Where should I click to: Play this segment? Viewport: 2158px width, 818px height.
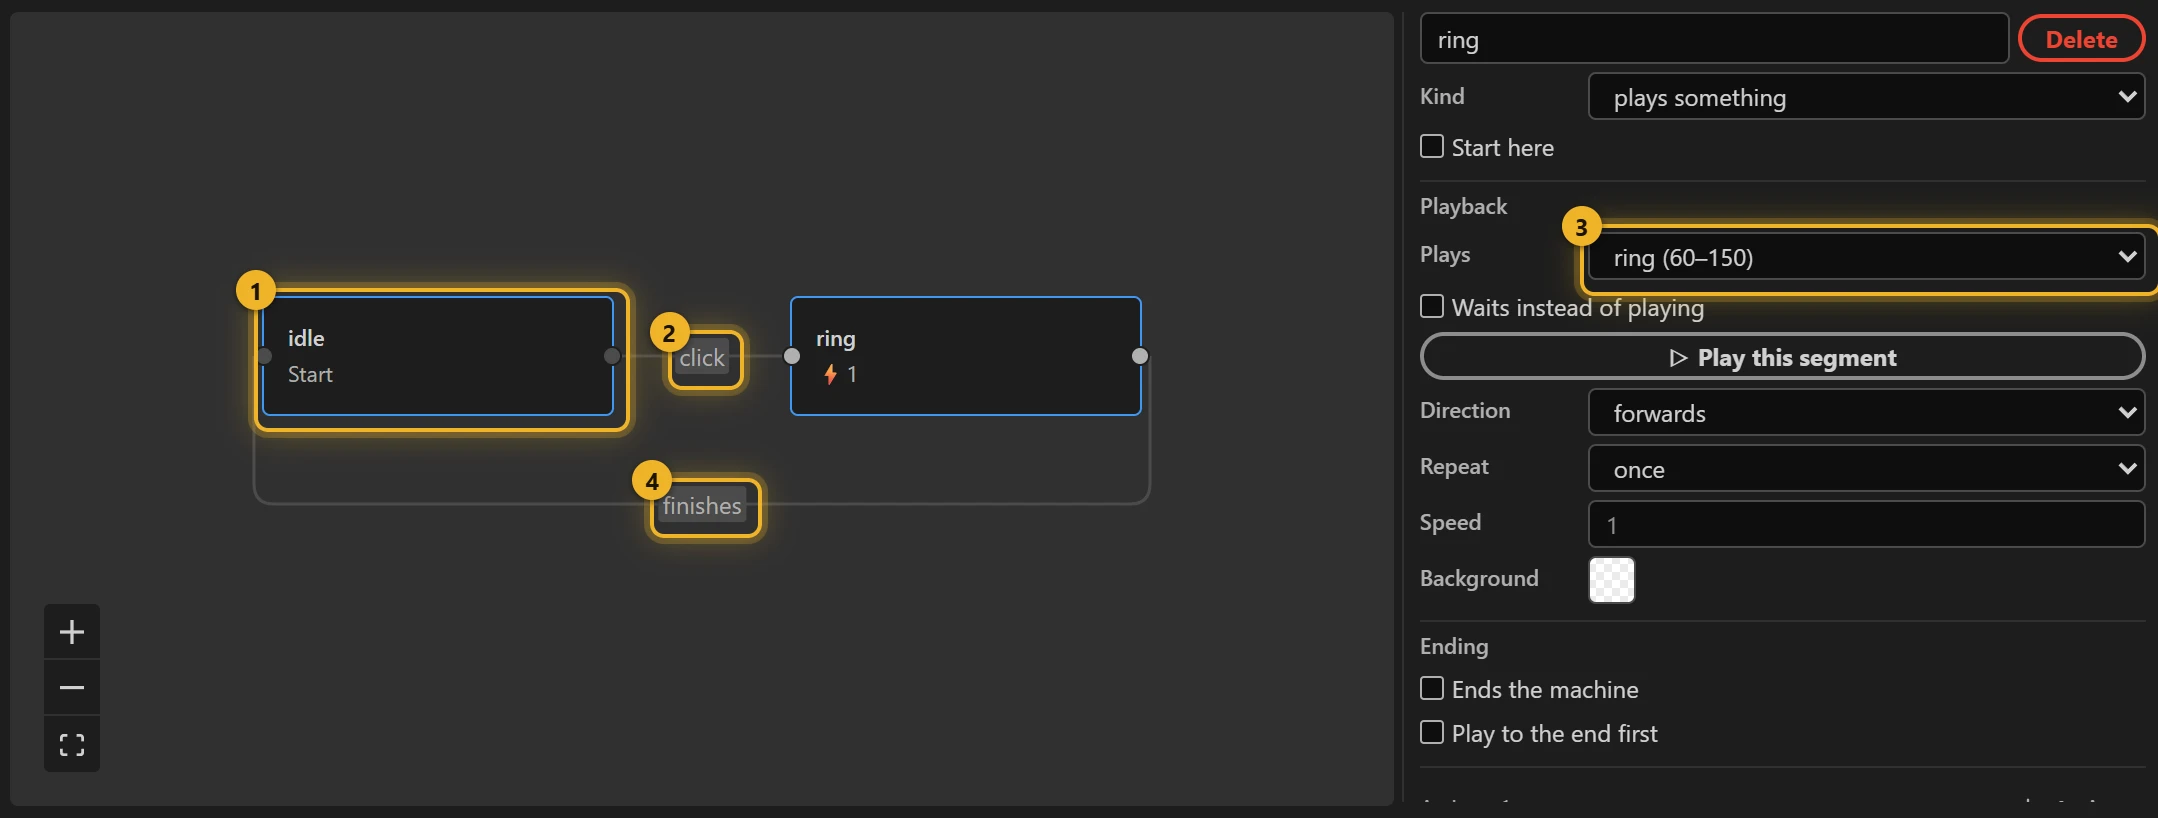(1782, 357)
